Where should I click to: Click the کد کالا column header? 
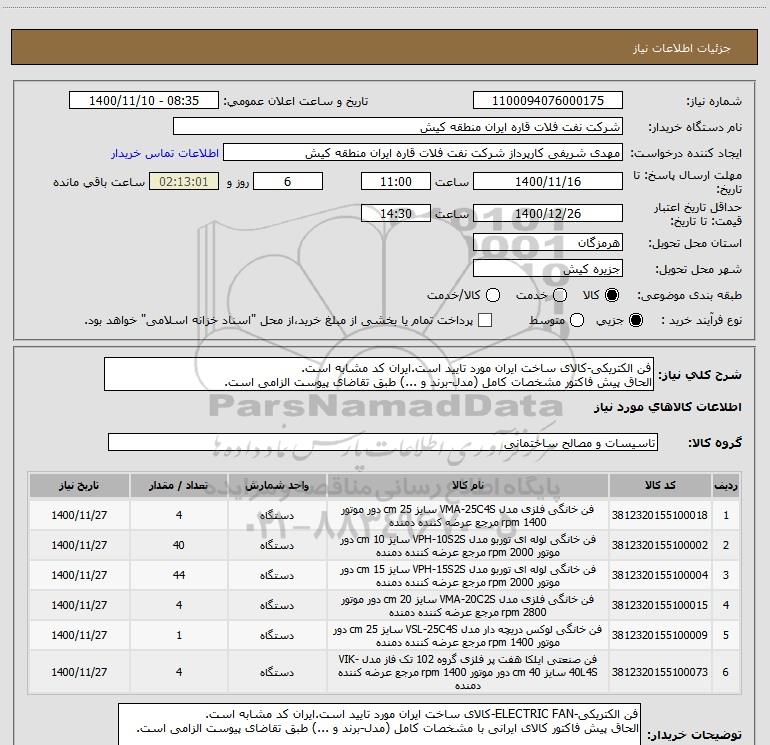click(660, 485)
